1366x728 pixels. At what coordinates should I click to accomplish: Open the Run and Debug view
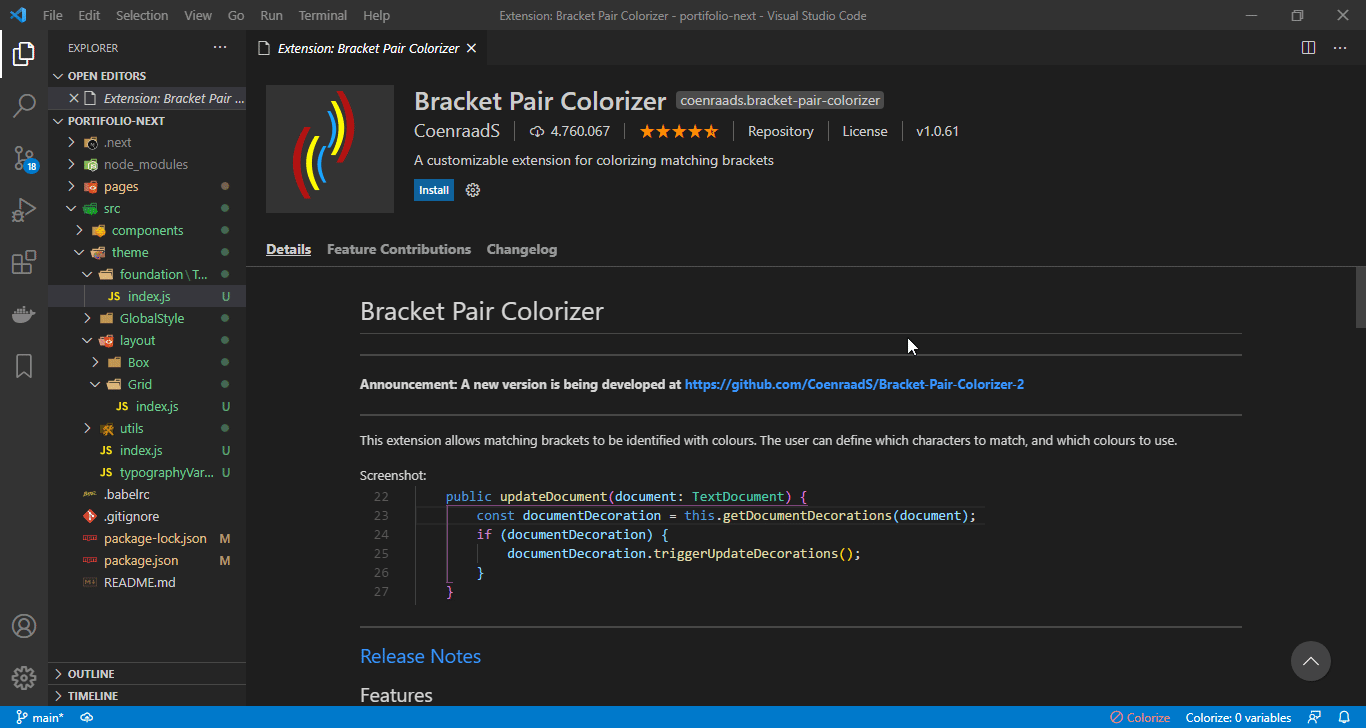24,210
